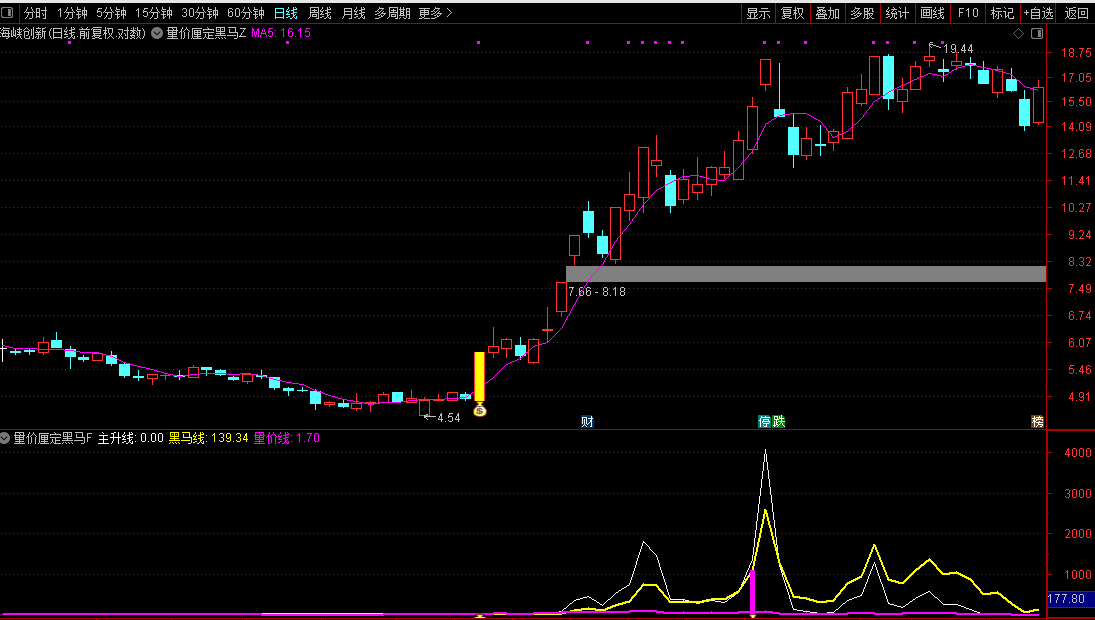
Task: Open the 复权 adjustment setting
Action: (792, 13)
